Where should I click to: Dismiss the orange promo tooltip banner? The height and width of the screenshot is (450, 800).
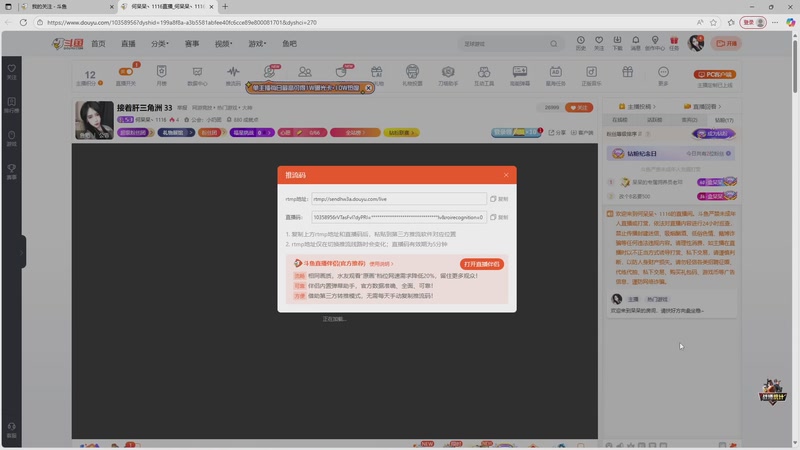click(x=368, y=88)
